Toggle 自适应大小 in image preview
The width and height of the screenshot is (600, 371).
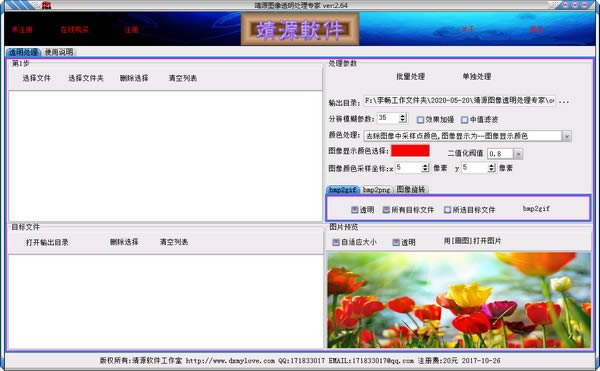[336, 242]
